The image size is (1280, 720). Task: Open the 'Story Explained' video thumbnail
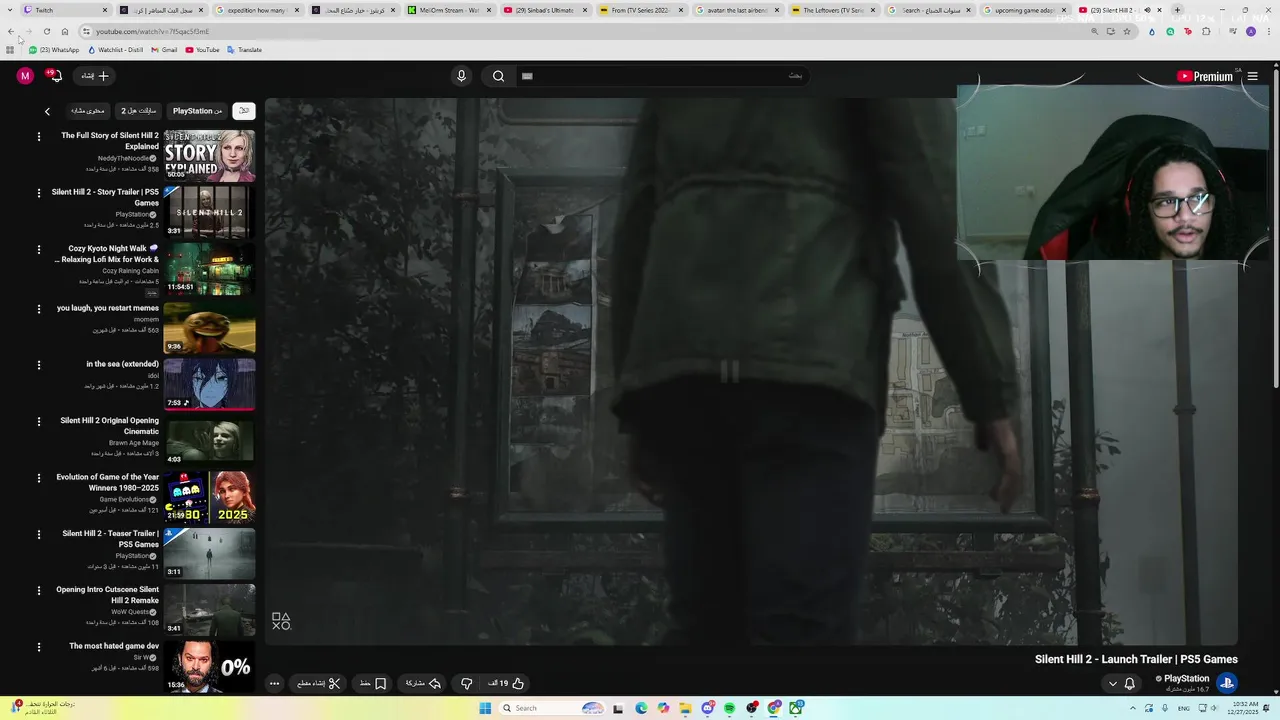pos(209,155)
